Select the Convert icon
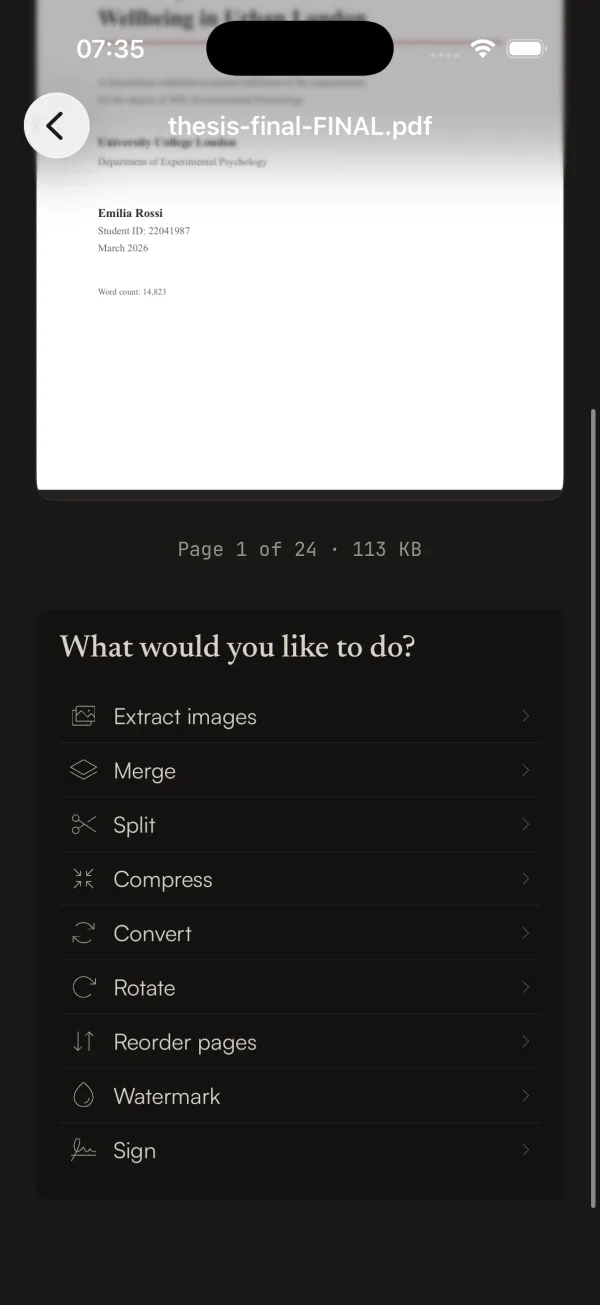This screenshot has height=1305, width=600. pyautogui.click(x=83, y=933)
